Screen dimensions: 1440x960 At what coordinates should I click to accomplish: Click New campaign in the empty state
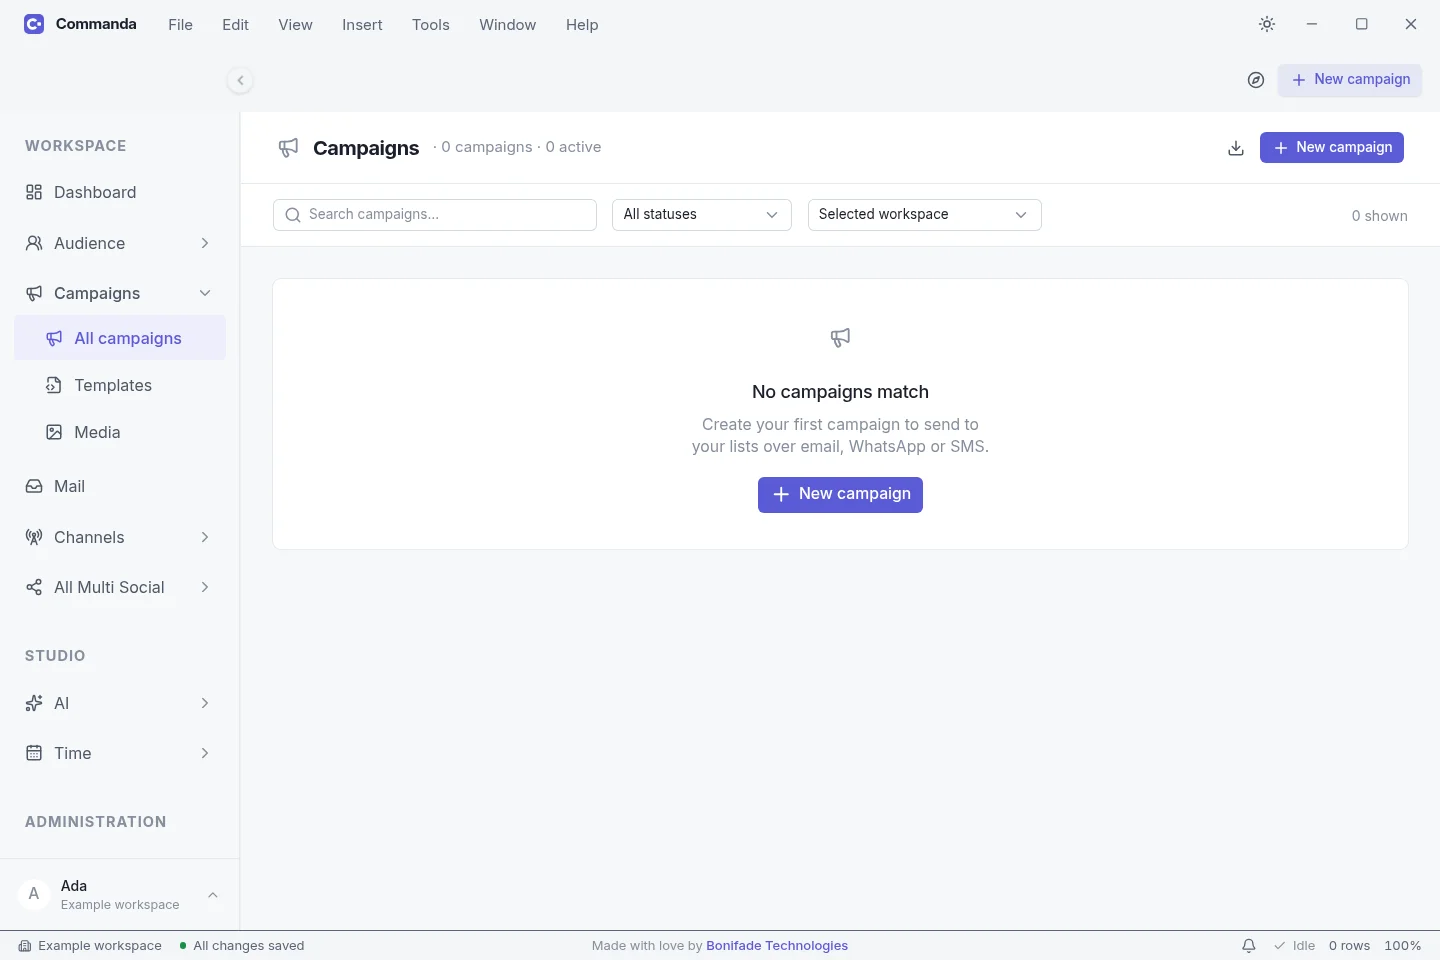(840, 494)
